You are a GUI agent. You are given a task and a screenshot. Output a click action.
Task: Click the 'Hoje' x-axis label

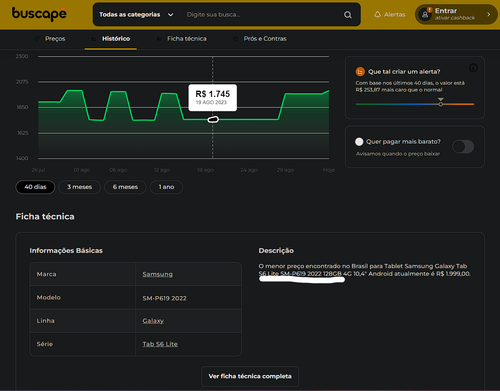click(x=329, y=170)
